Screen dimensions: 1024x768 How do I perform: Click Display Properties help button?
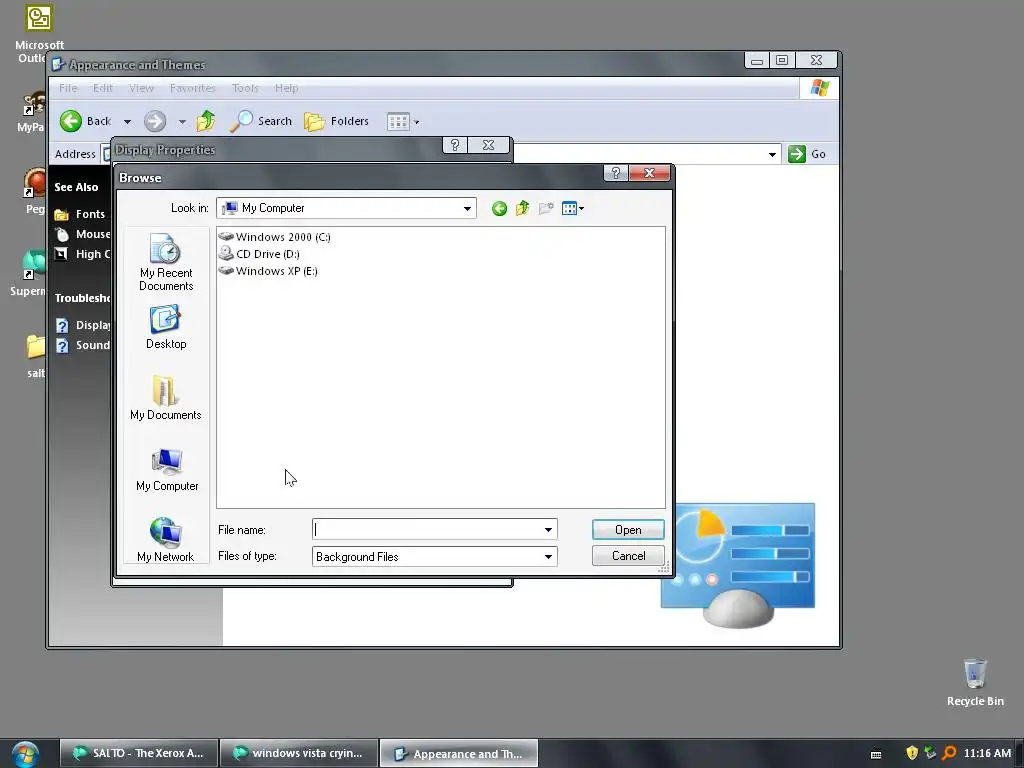[455, 145]
